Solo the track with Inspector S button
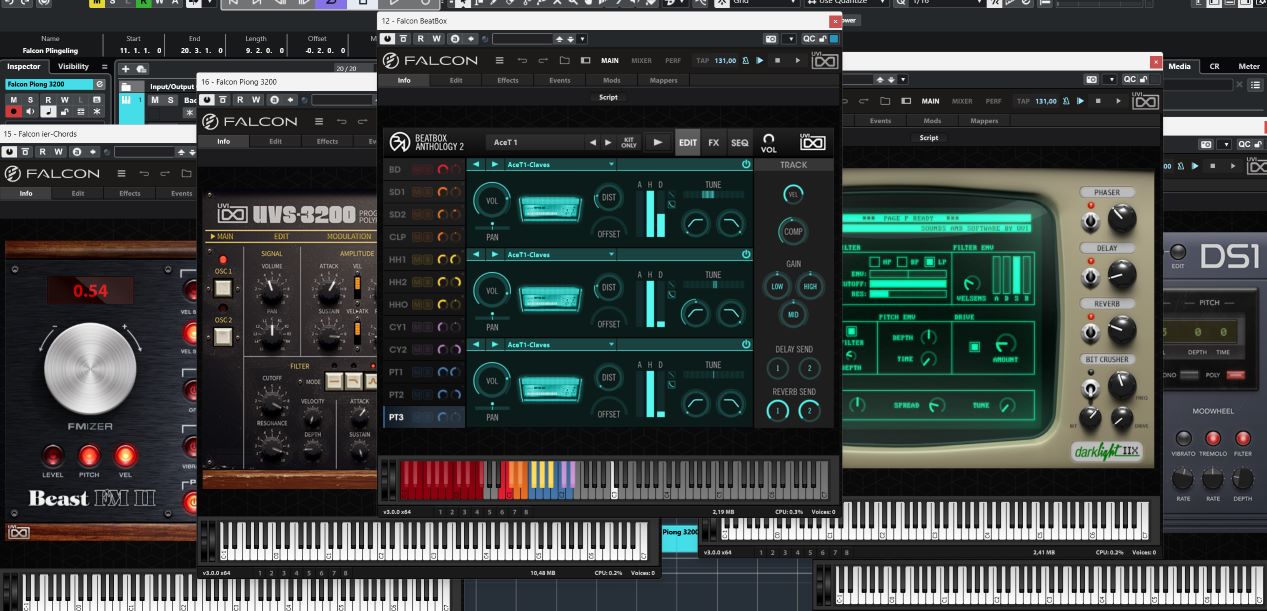 (30, 100)
